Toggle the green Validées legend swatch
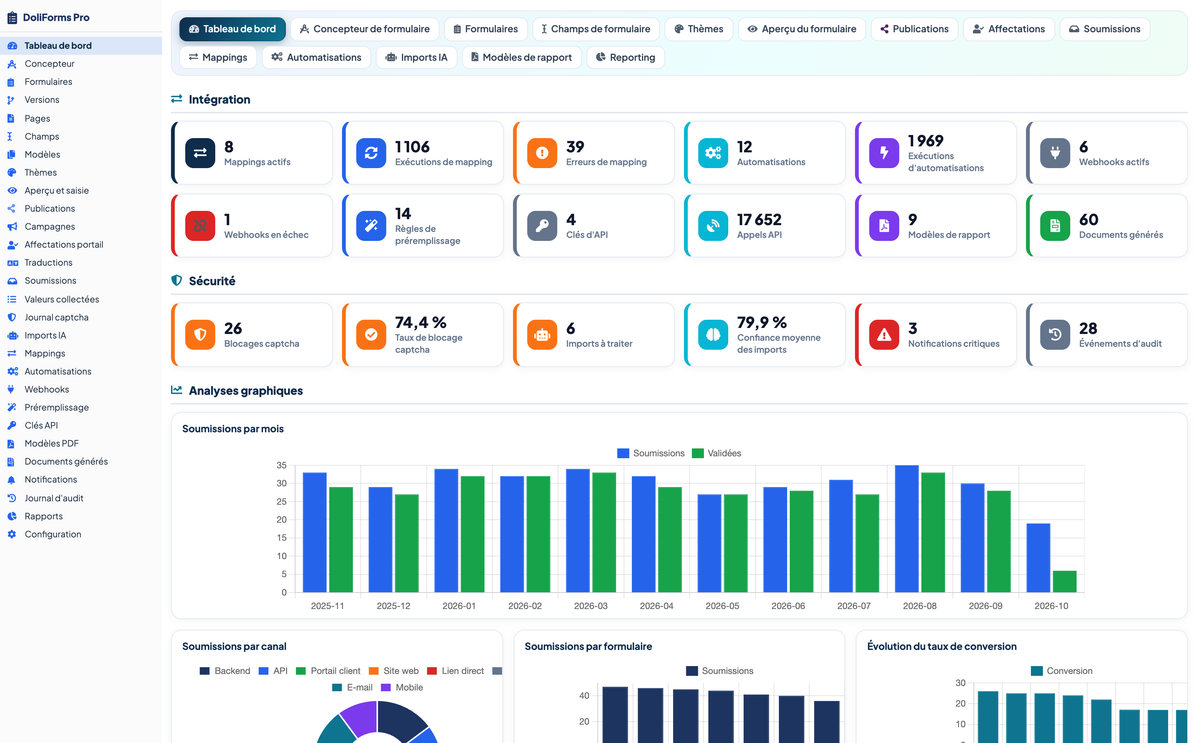Screen dimensions: 1200x743 click(x=698, y=453)
